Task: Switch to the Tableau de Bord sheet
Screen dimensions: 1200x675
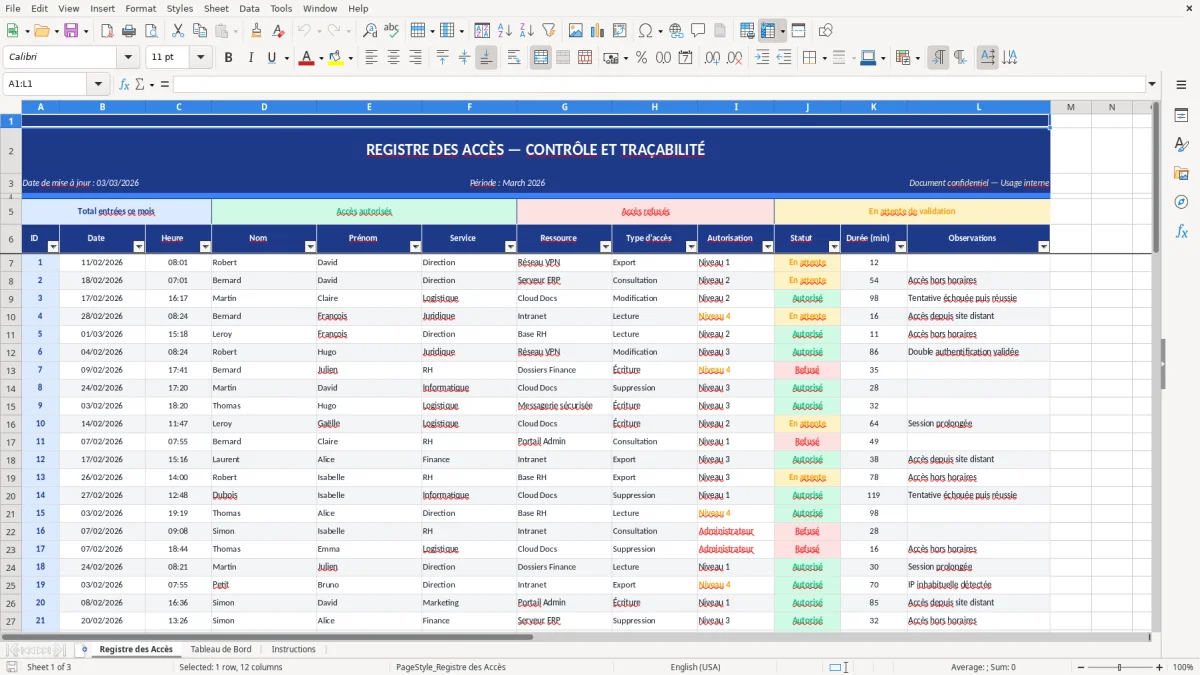Action: tap(221, 649)
